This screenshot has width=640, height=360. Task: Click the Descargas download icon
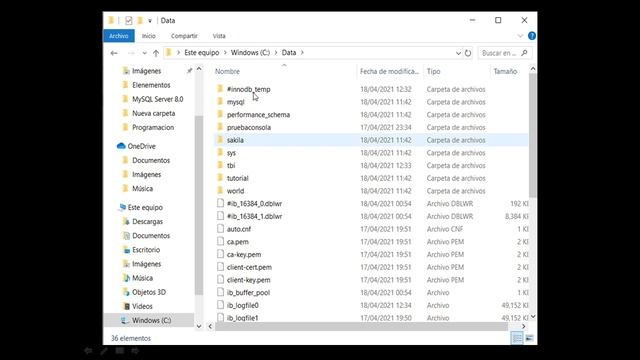coord(126,221)
